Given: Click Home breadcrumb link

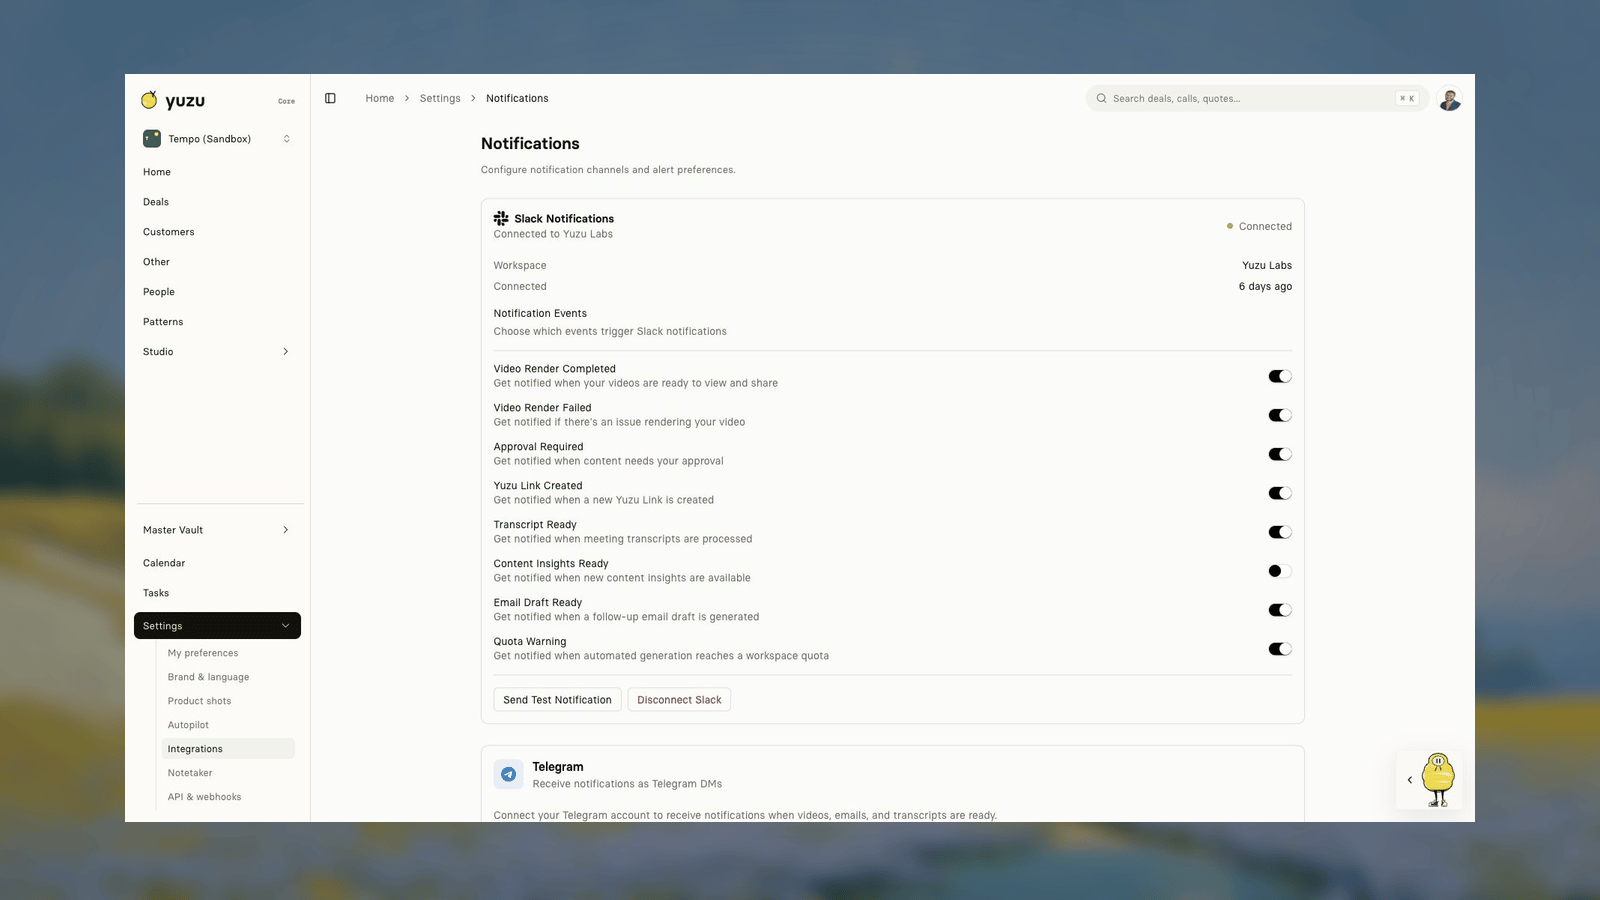Looking at the screenshot, I should [380, 98].
